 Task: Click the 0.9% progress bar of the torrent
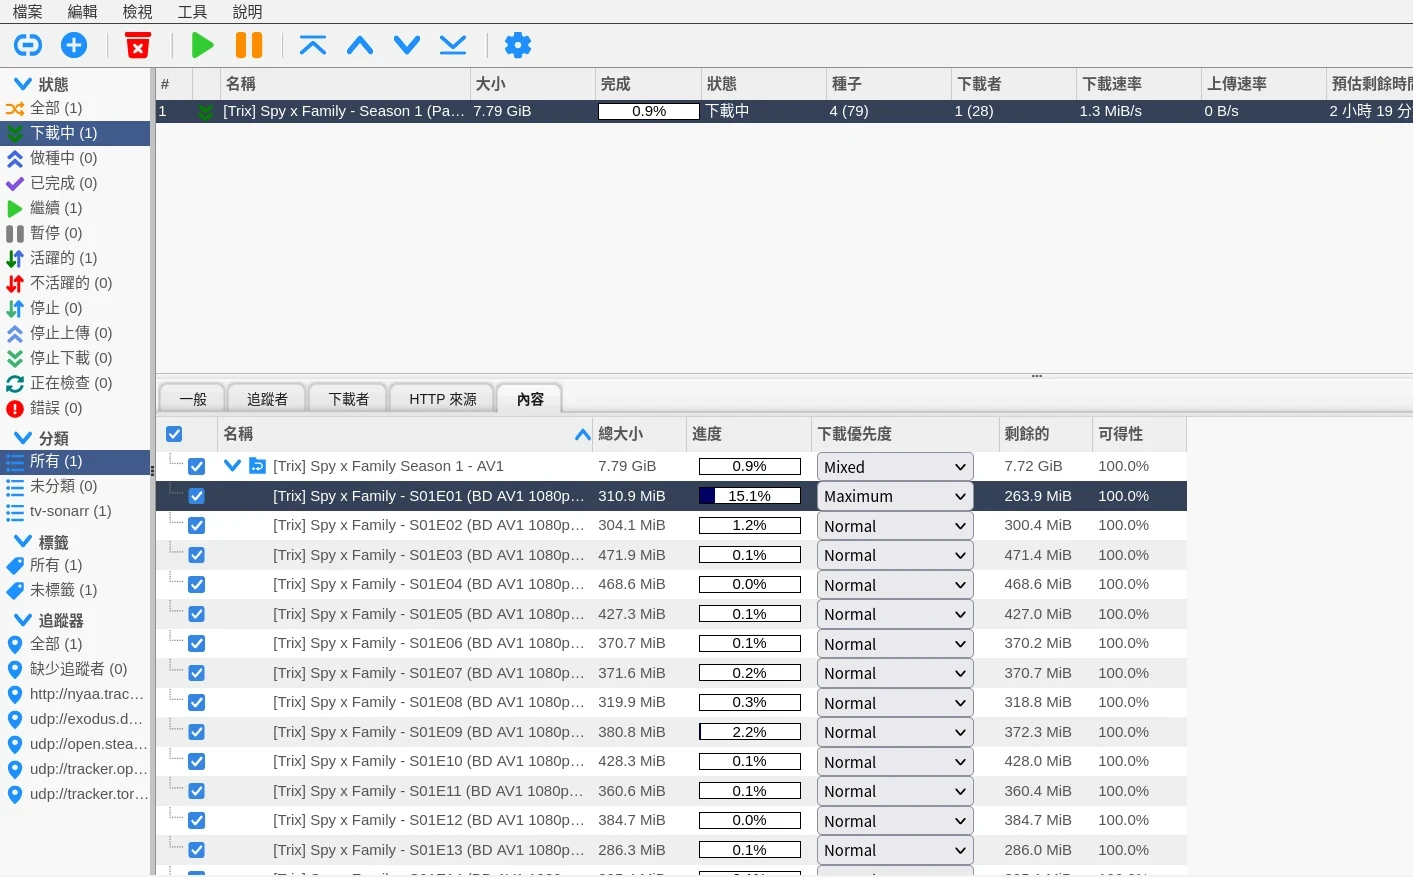(x=648, y=111)
